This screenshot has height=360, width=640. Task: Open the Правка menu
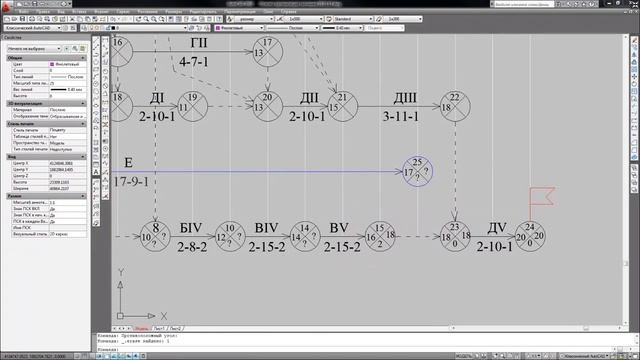tap(42, 12)
